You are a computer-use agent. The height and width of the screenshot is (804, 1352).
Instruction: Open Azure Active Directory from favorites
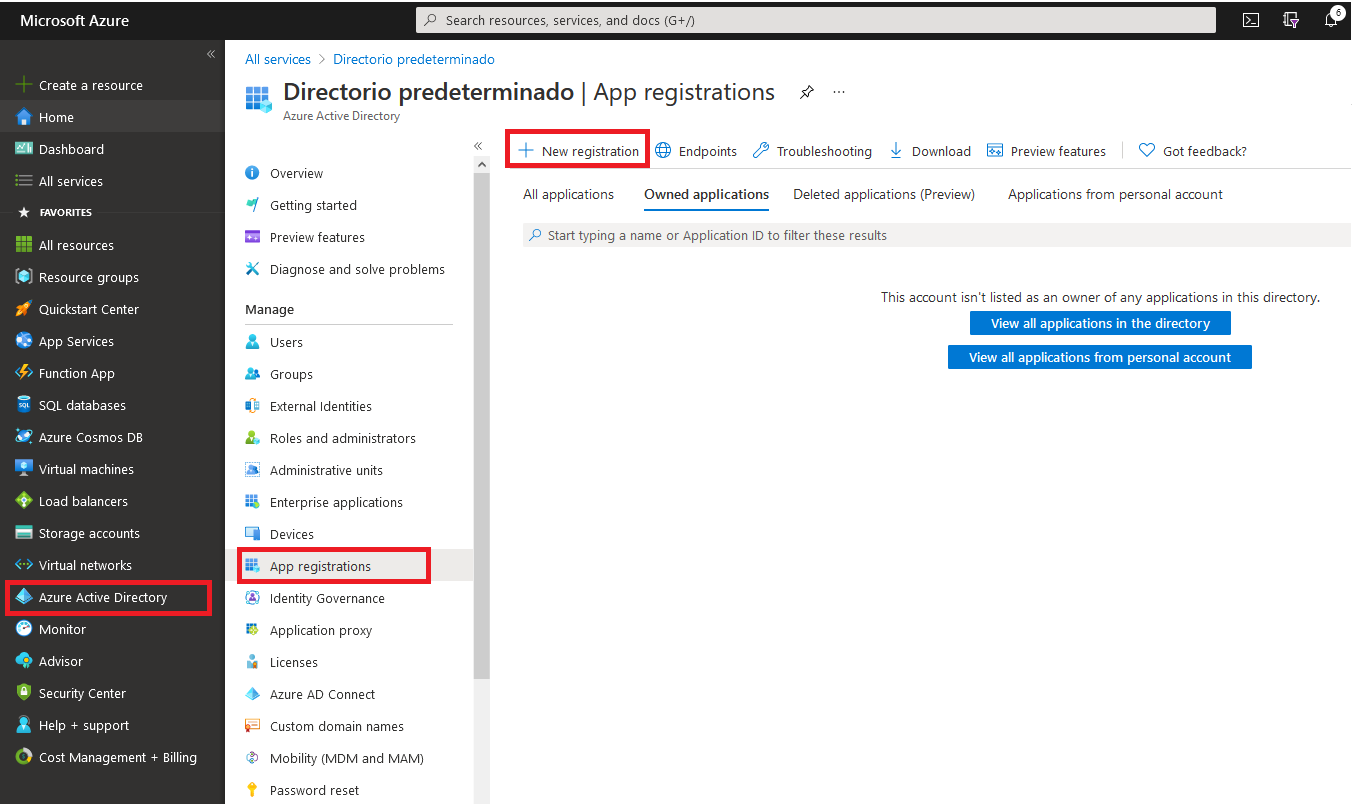103,597
